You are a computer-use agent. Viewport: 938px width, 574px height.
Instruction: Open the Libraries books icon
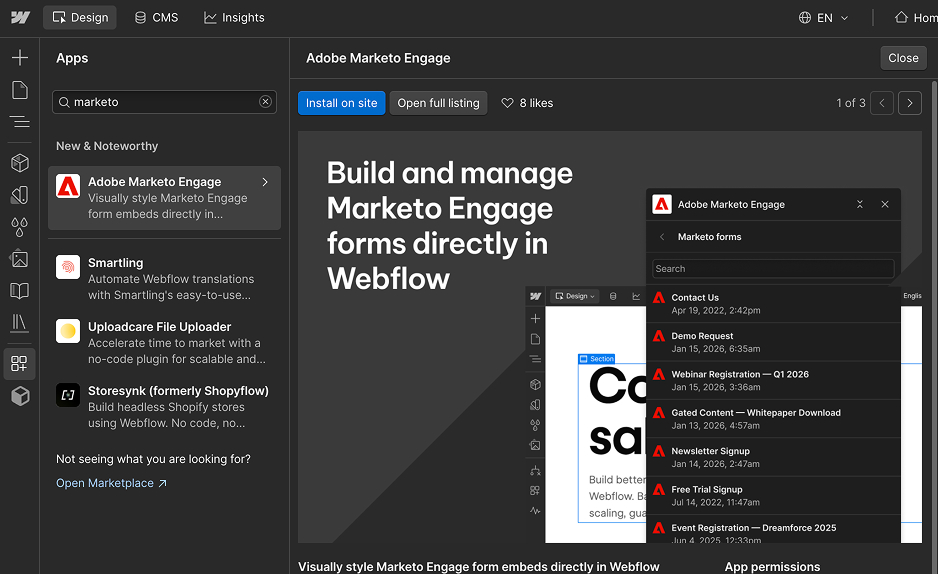[20, 323]
